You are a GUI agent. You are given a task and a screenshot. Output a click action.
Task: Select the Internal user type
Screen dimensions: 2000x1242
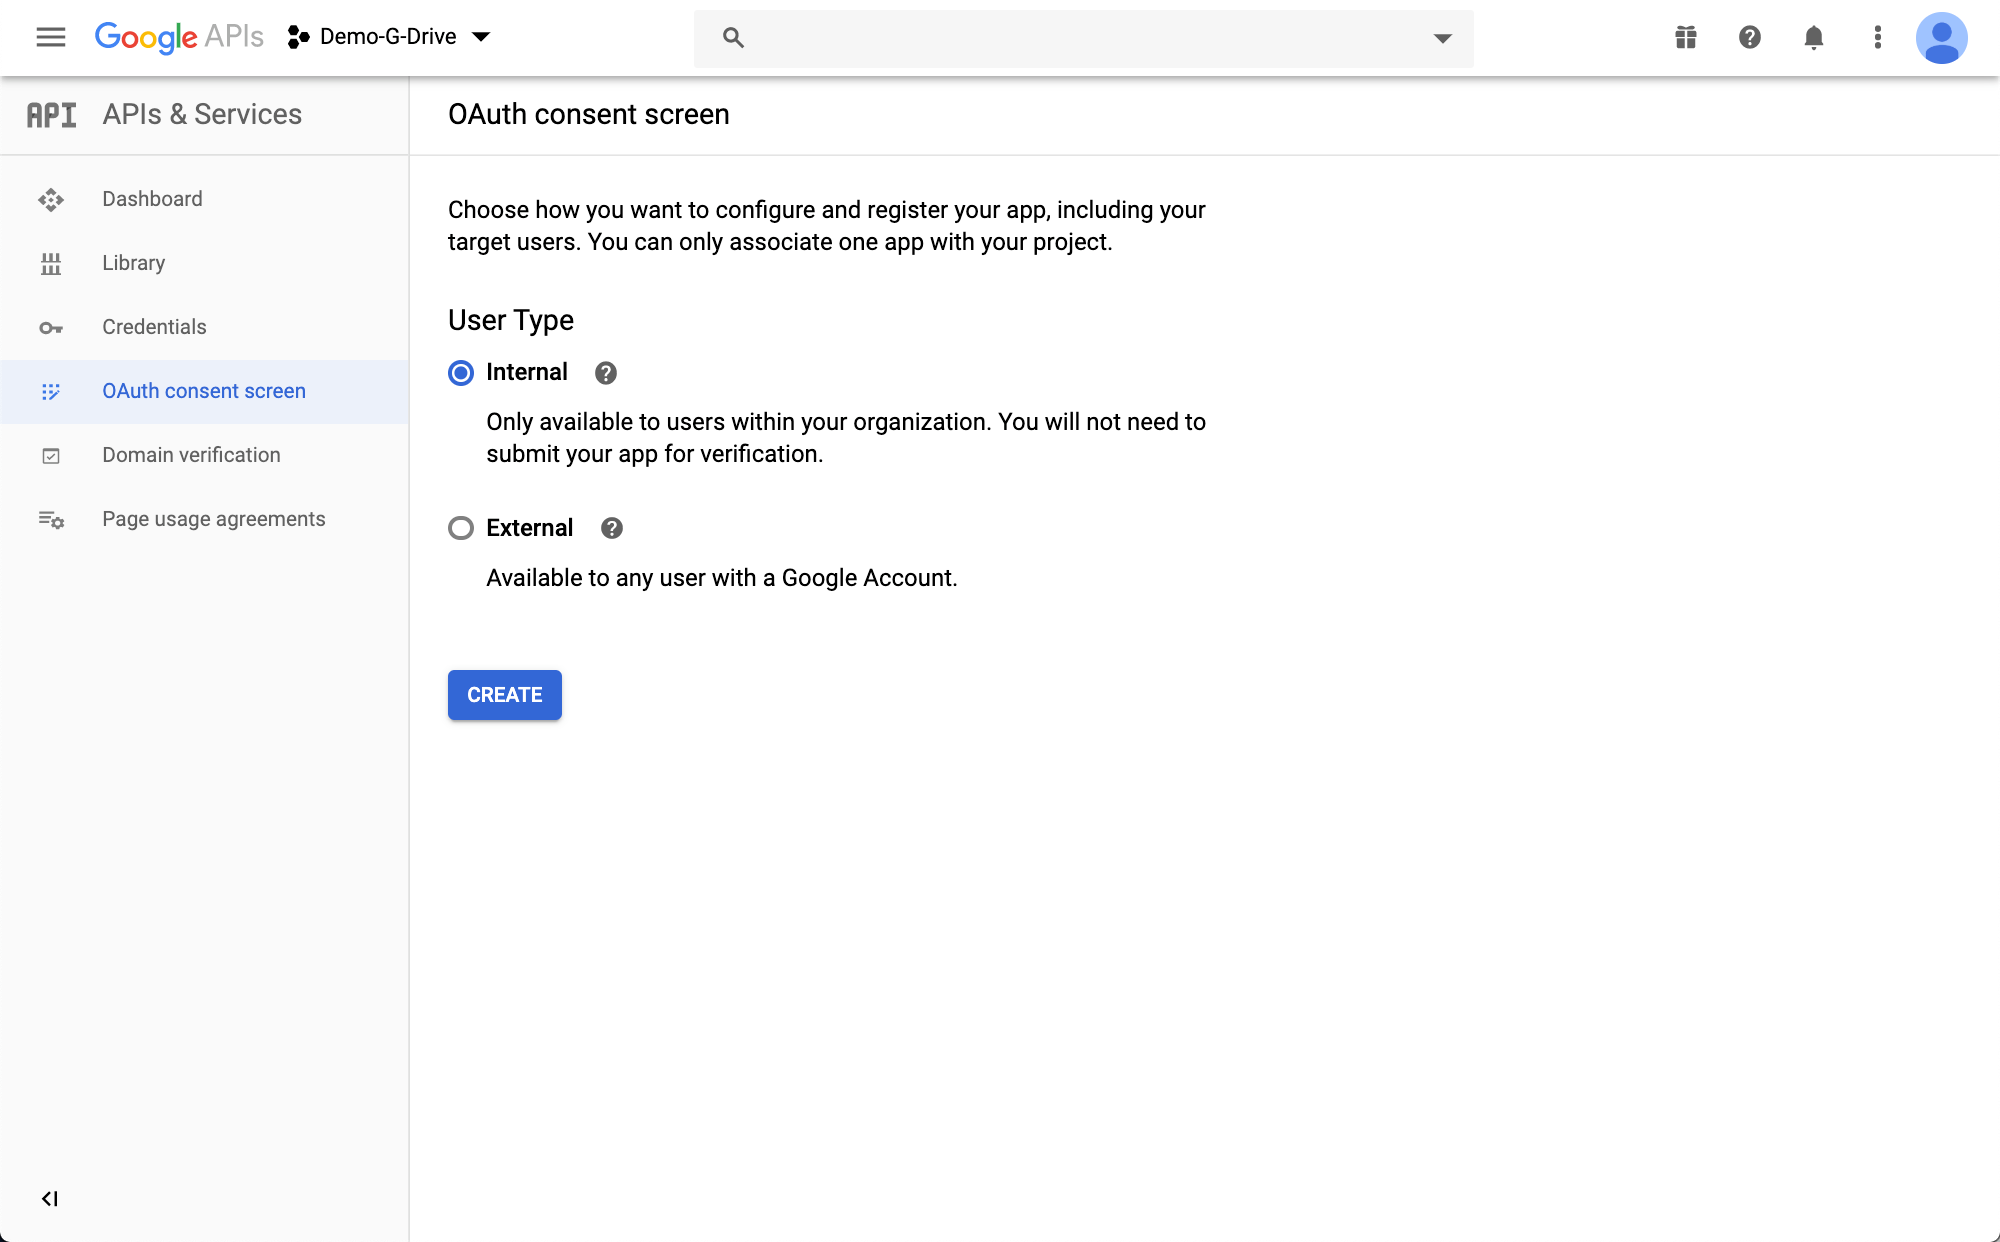point(461,373)
